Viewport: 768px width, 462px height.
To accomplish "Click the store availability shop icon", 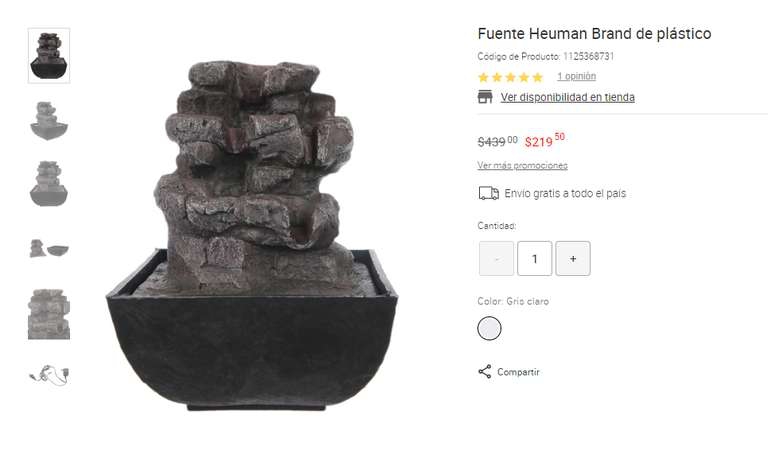I will (485, 97).
